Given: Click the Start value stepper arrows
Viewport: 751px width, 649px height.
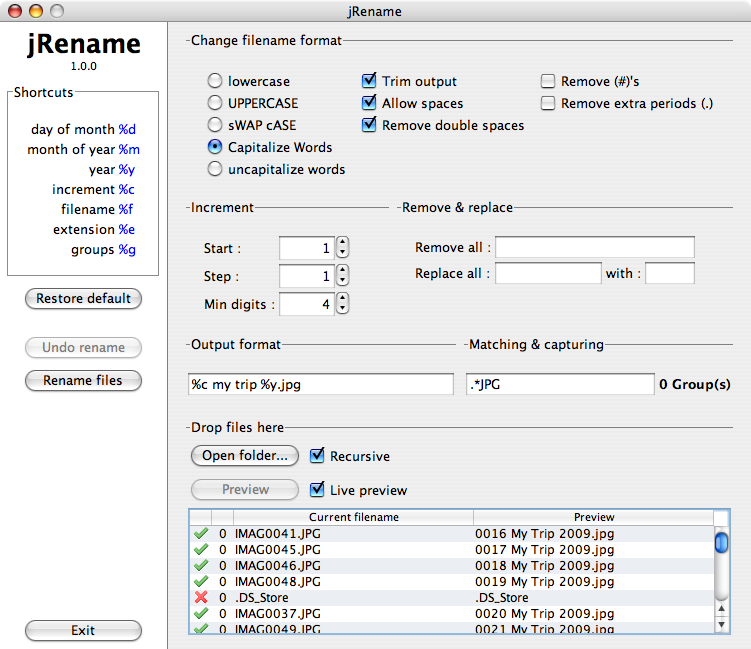Looking at the screenshot, I should (342, 248).
